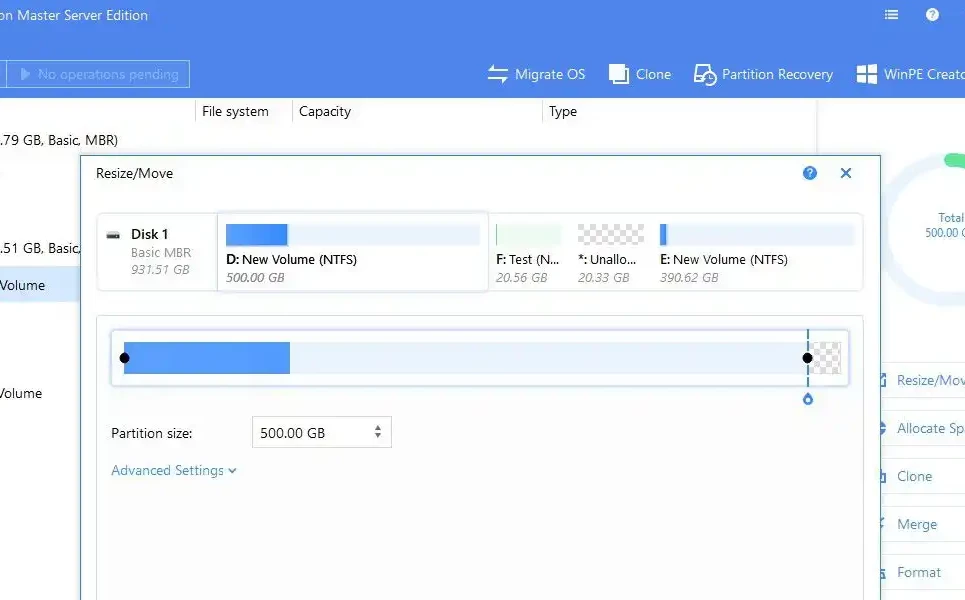Viewport: 965px width, 600px height.
Task: Click the right resize handle on partition bar
Action: [807, 358]
